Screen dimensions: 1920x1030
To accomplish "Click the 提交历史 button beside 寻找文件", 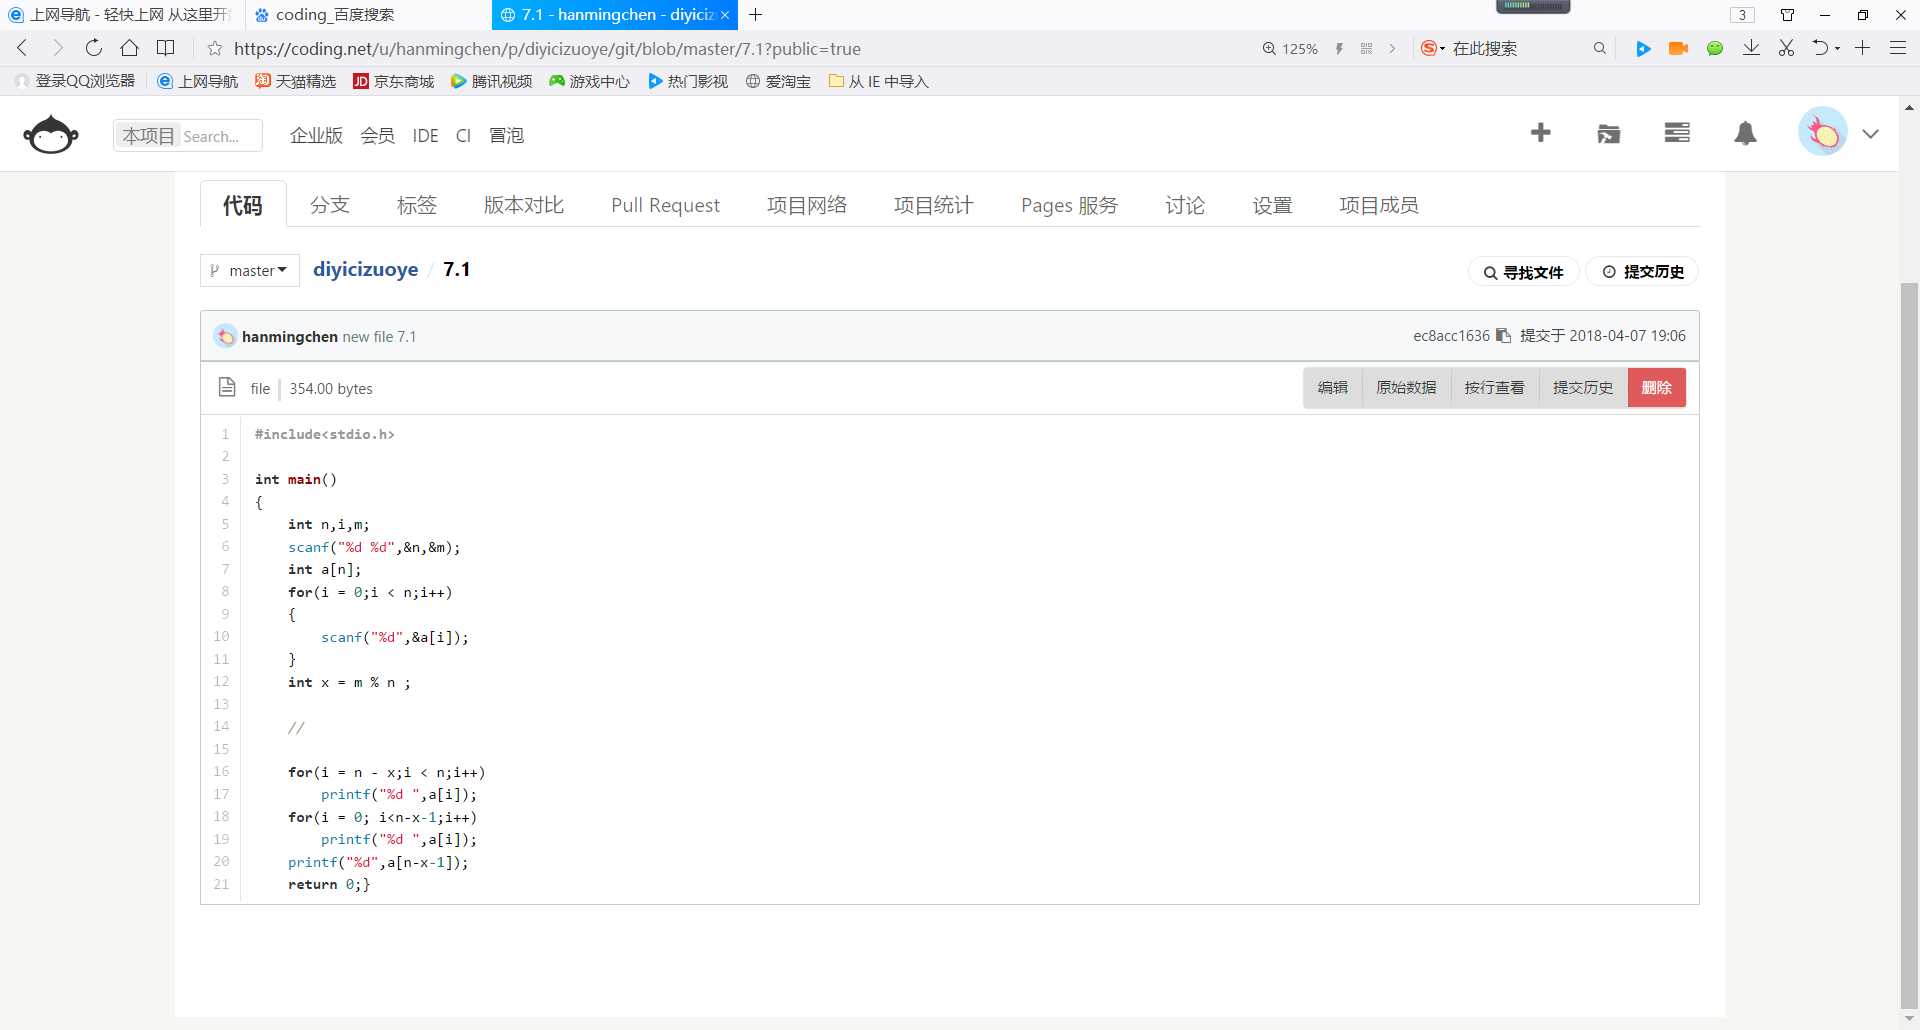I will pyautogui.click(x=1643, y=272).
